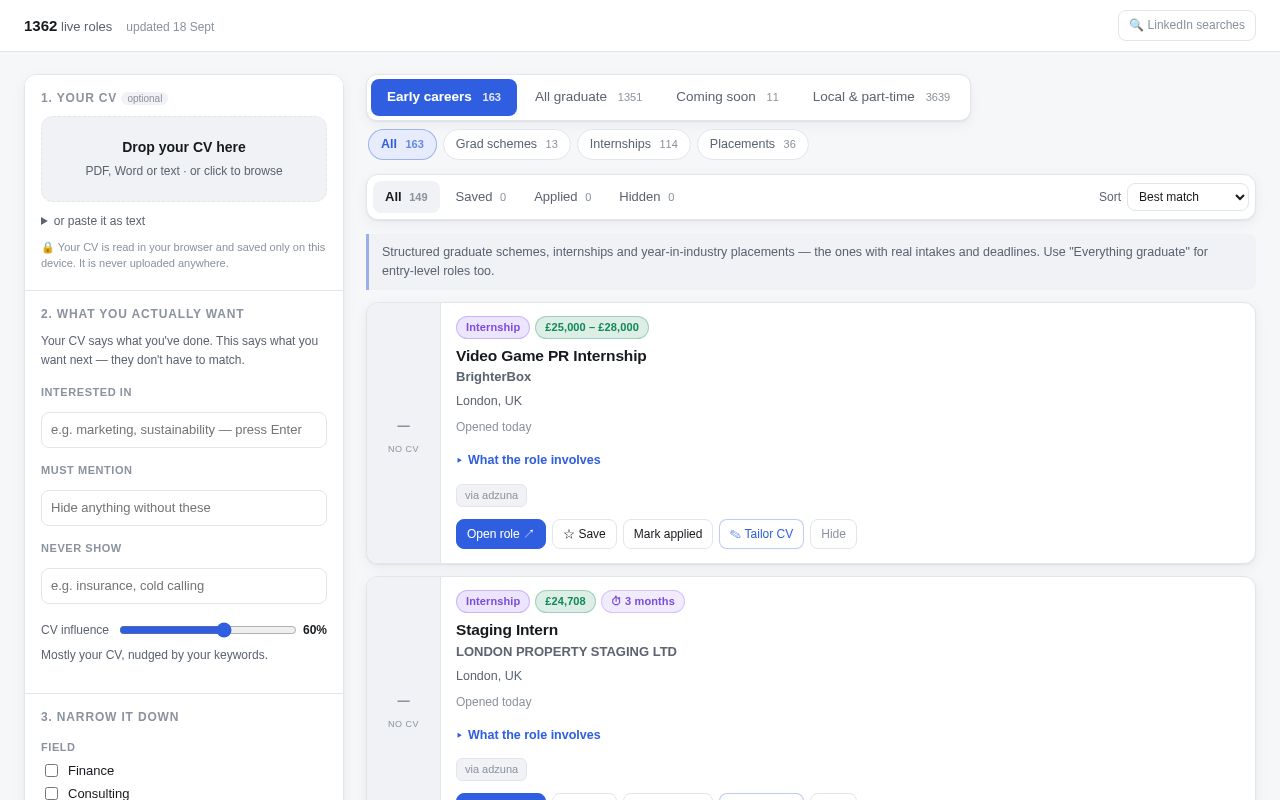The image size is (1280, 800).
Task: Open LinkedIn searches button
Action: tap(1187, 25)
